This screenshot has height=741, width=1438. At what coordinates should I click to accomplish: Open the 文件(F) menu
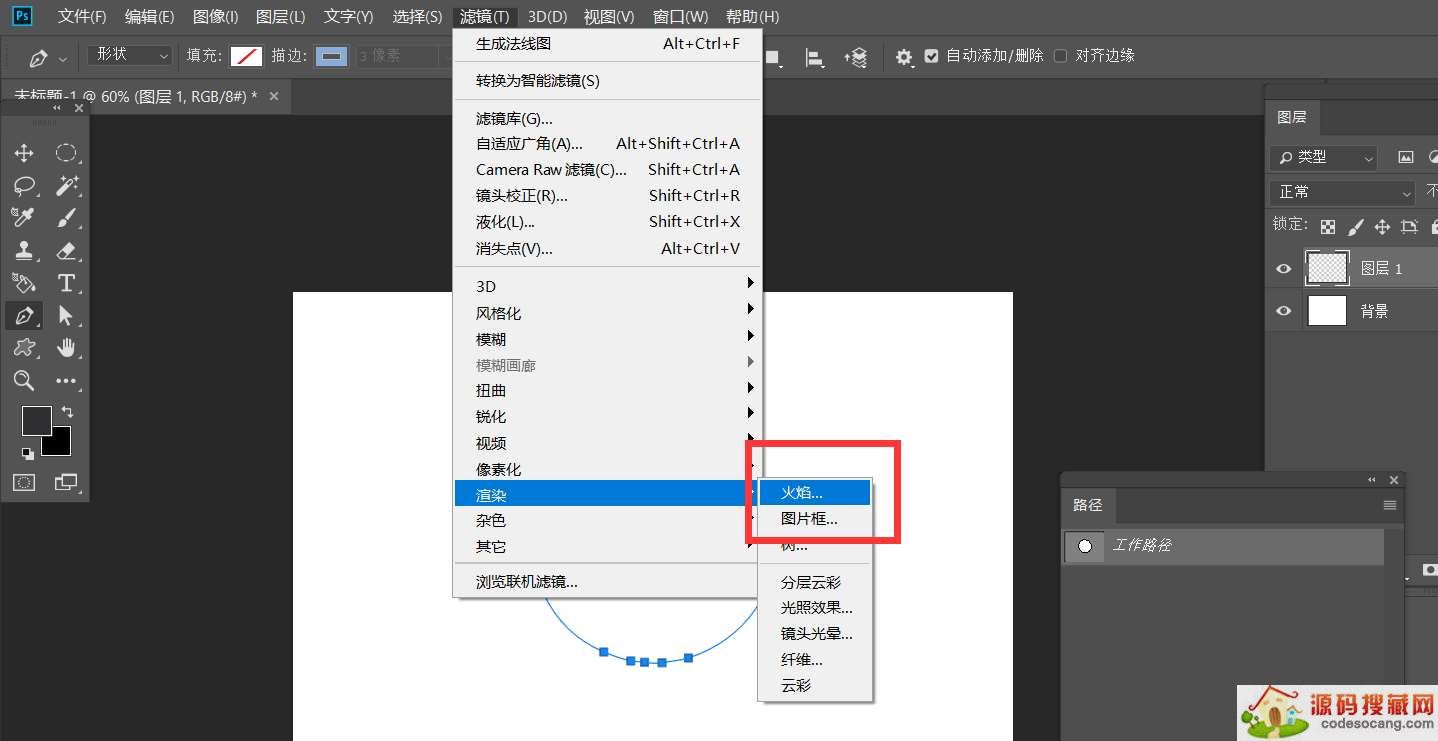tap(82, 17)
